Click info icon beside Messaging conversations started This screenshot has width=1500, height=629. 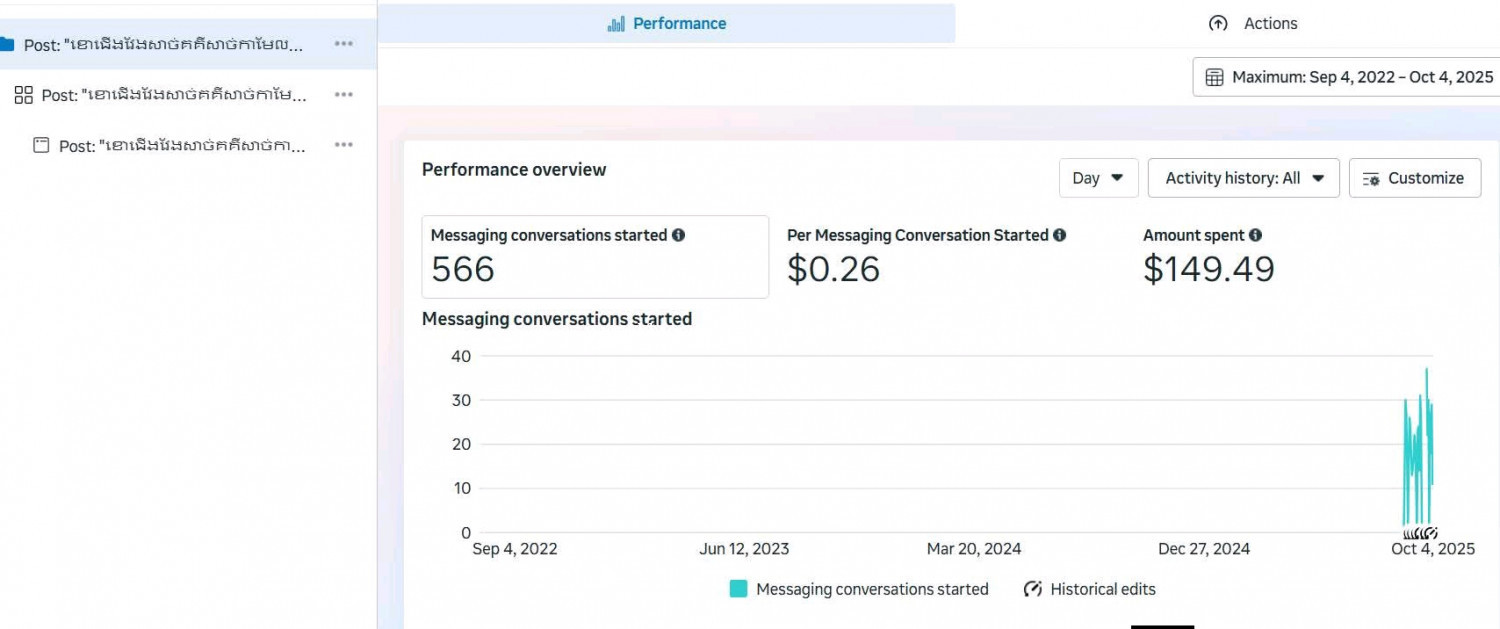[679, 235]
